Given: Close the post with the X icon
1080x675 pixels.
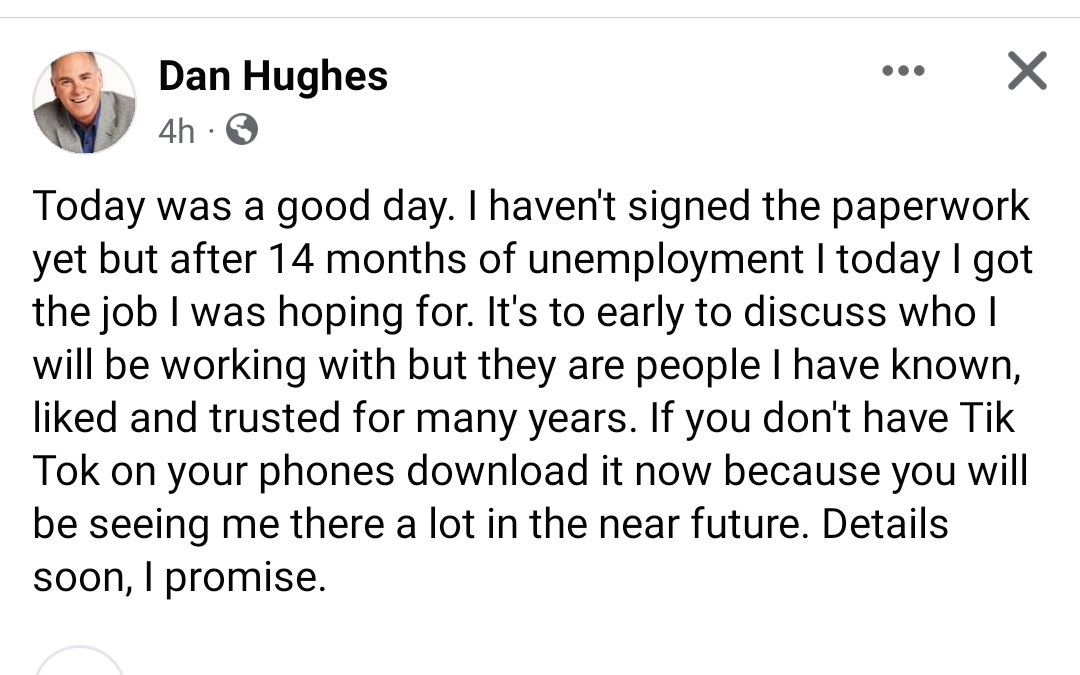Looking at the screenshot, I should (x=1027, y=70).
